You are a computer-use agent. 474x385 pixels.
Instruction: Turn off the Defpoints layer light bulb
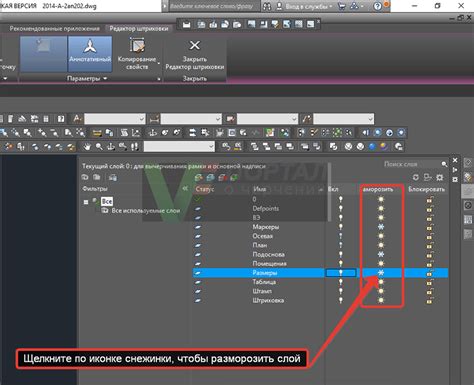point(341,208)
